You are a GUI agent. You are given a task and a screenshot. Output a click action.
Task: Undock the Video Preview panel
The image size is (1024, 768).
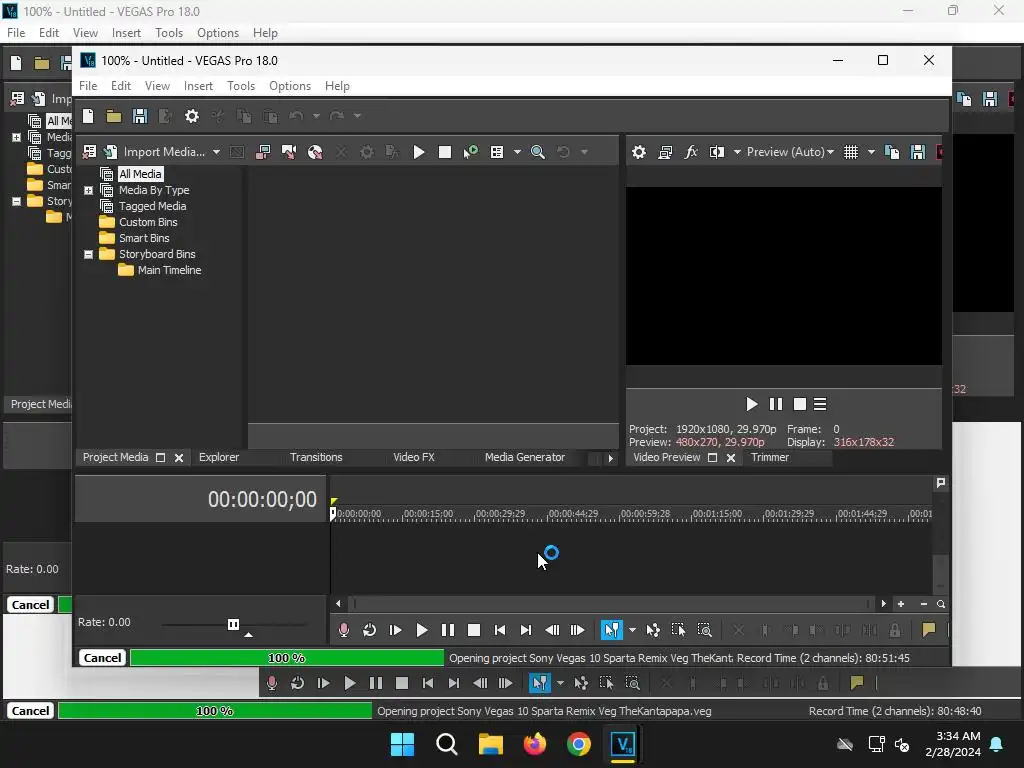pos(712,458)
